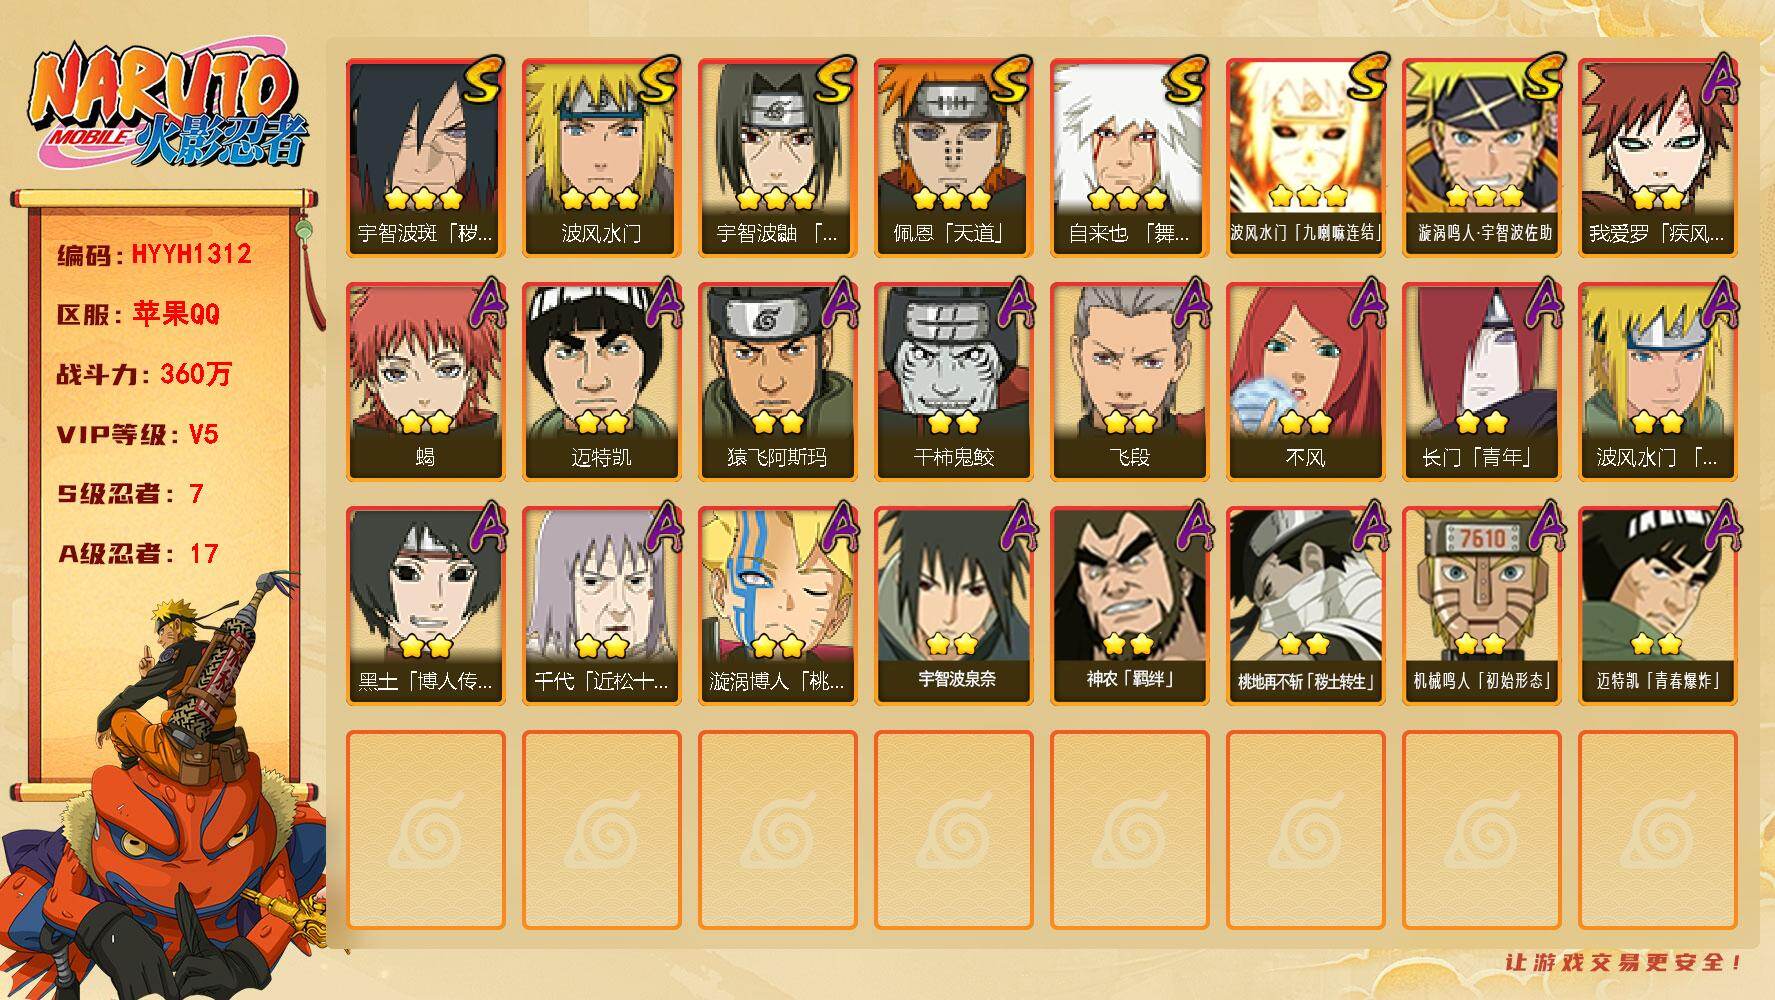Choose the 猿飞阿斯玛 ninja card
Viewport: 1775px width, 1000px height.
pyautogui.click(x=777, y=381)
